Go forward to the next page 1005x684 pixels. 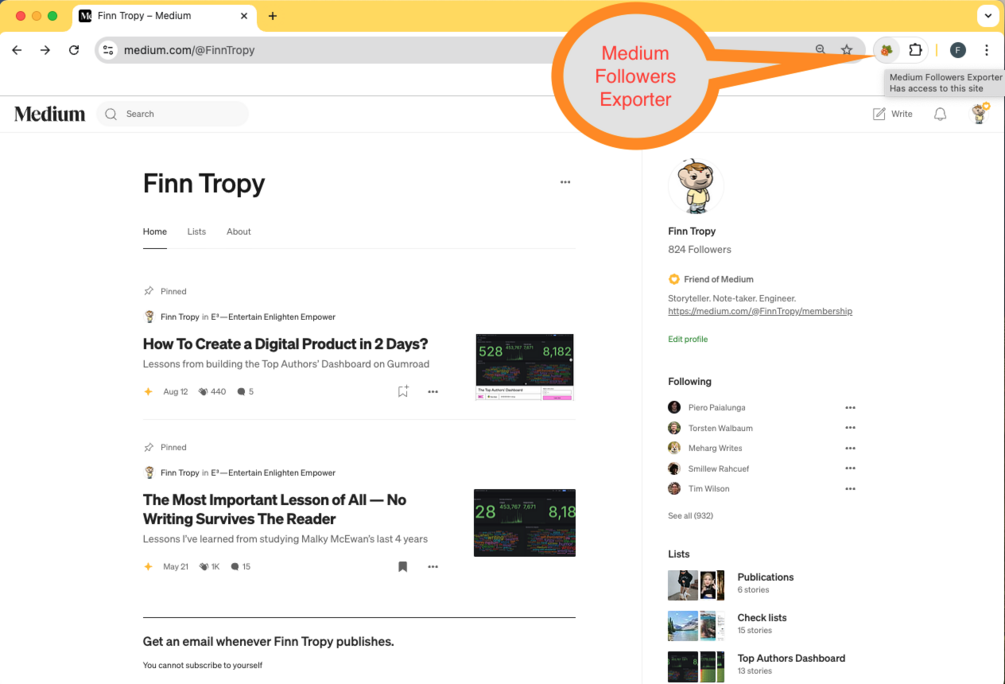point(45,50)
